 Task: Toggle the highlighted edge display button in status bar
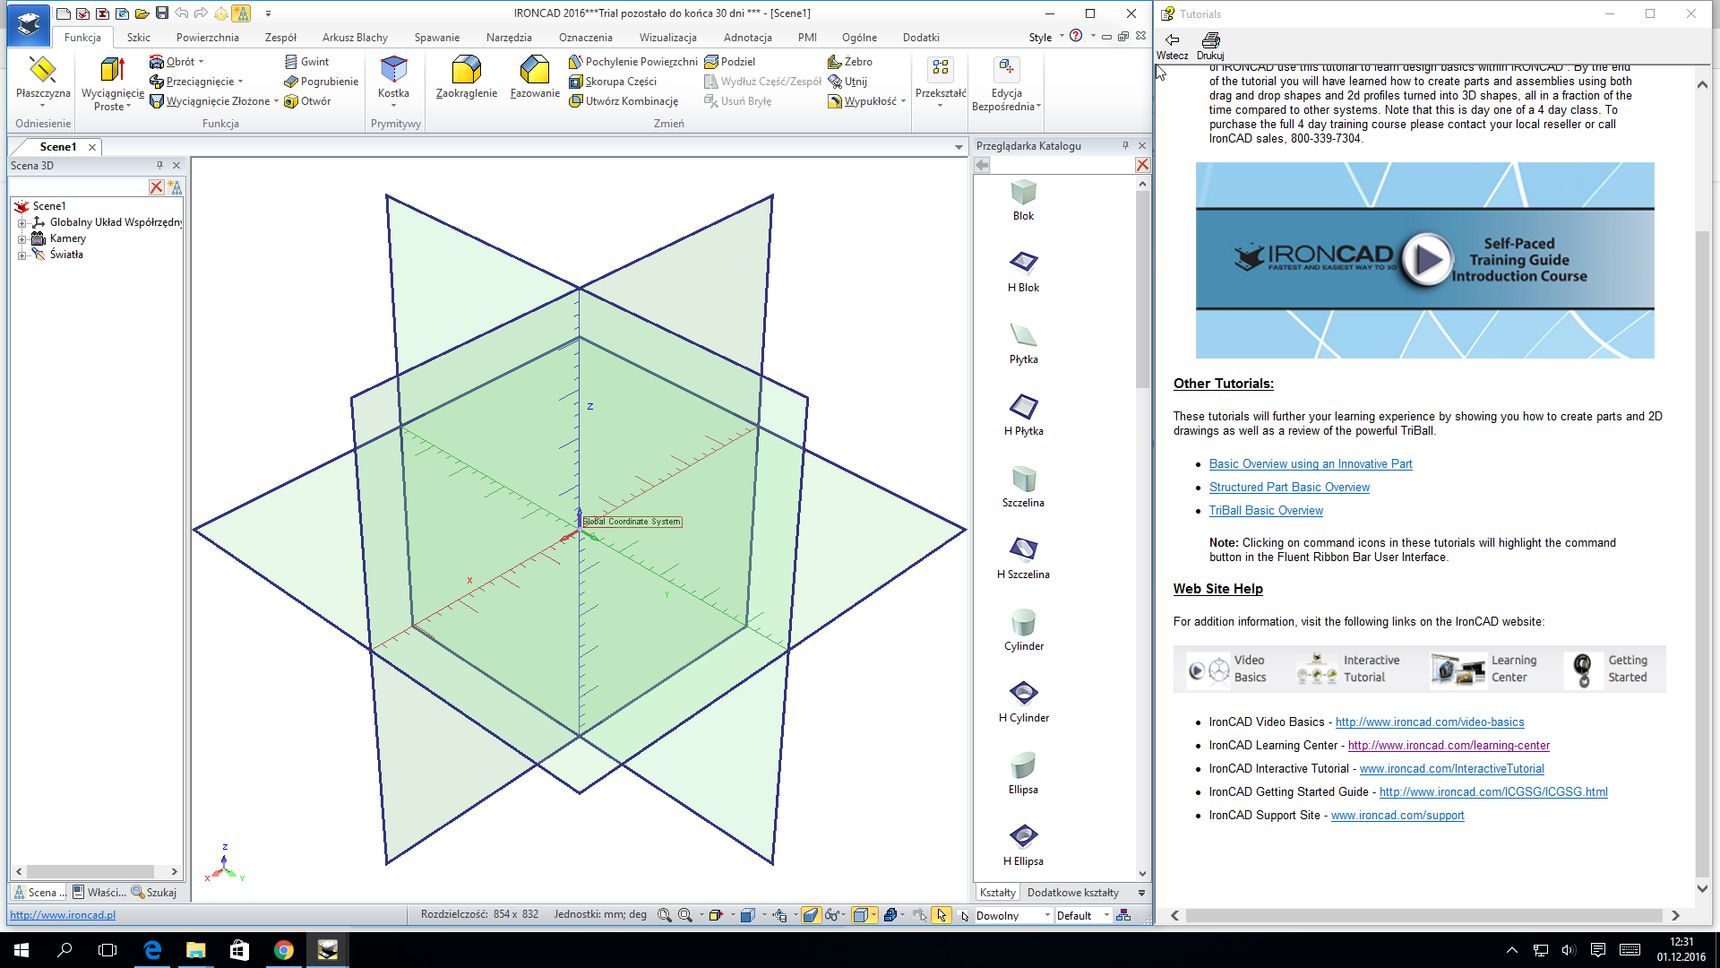click(x=811, y=915)
